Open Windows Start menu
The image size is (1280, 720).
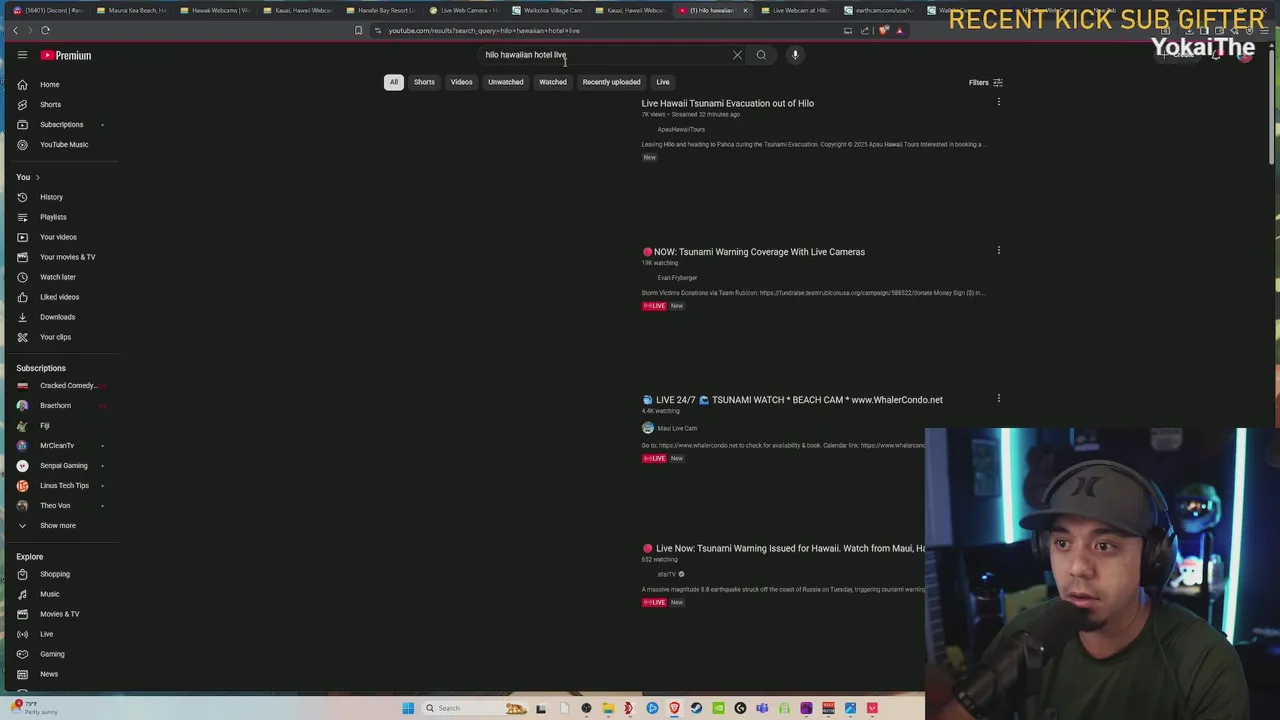(x=408, y=708)
